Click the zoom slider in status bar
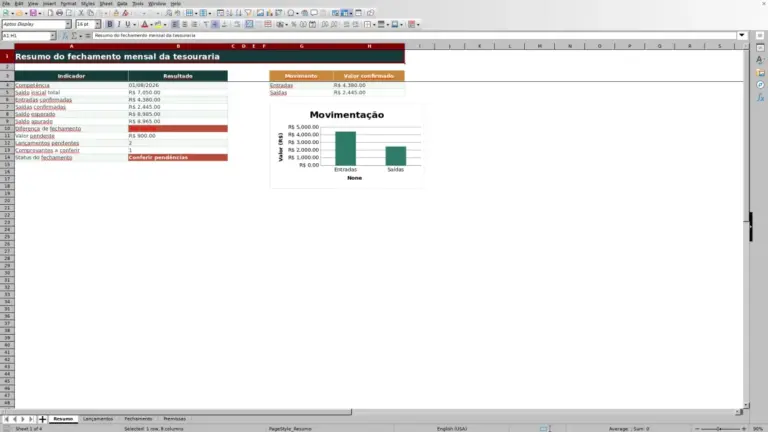The height and width of the screenshot is (432, 768). point(720,429)
